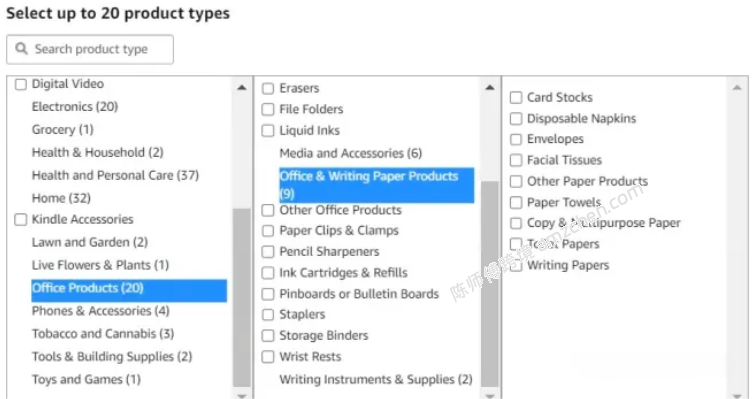Select the highlighted Office Products (20) item
This screenshot has height=399, width=753.
point(129,290)
